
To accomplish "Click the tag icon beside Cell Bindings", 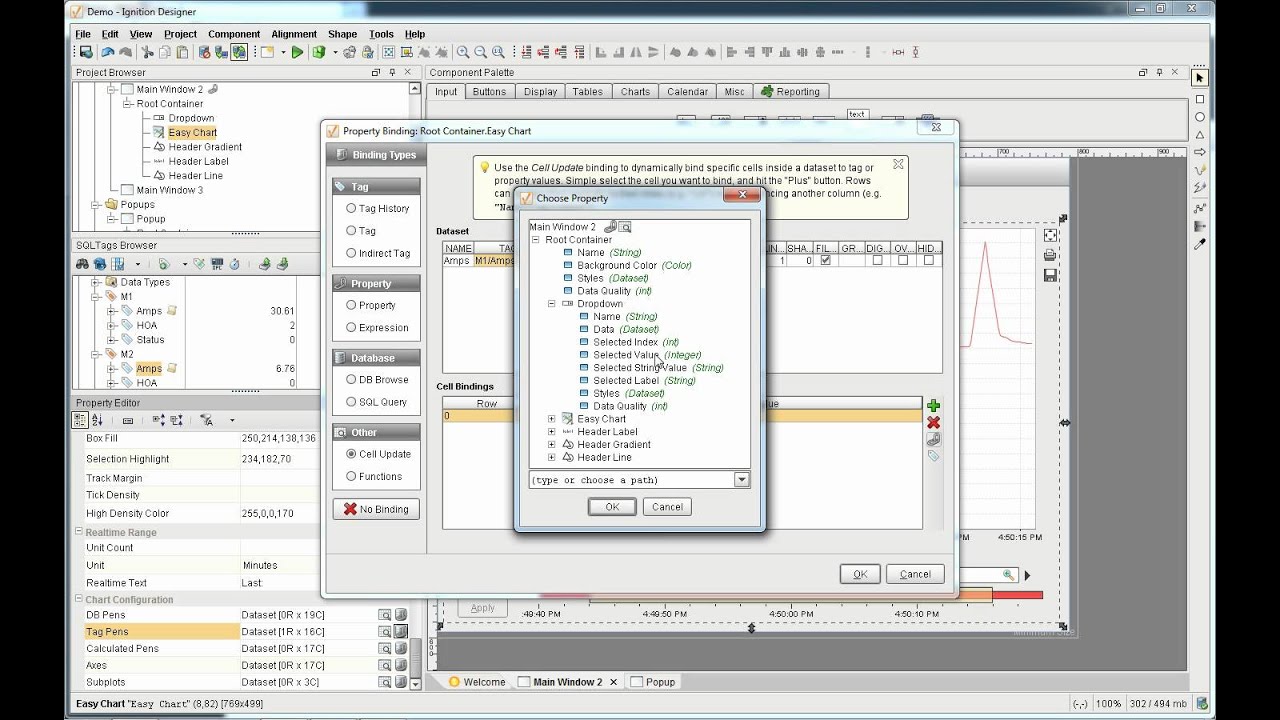I will click(933, 456).
